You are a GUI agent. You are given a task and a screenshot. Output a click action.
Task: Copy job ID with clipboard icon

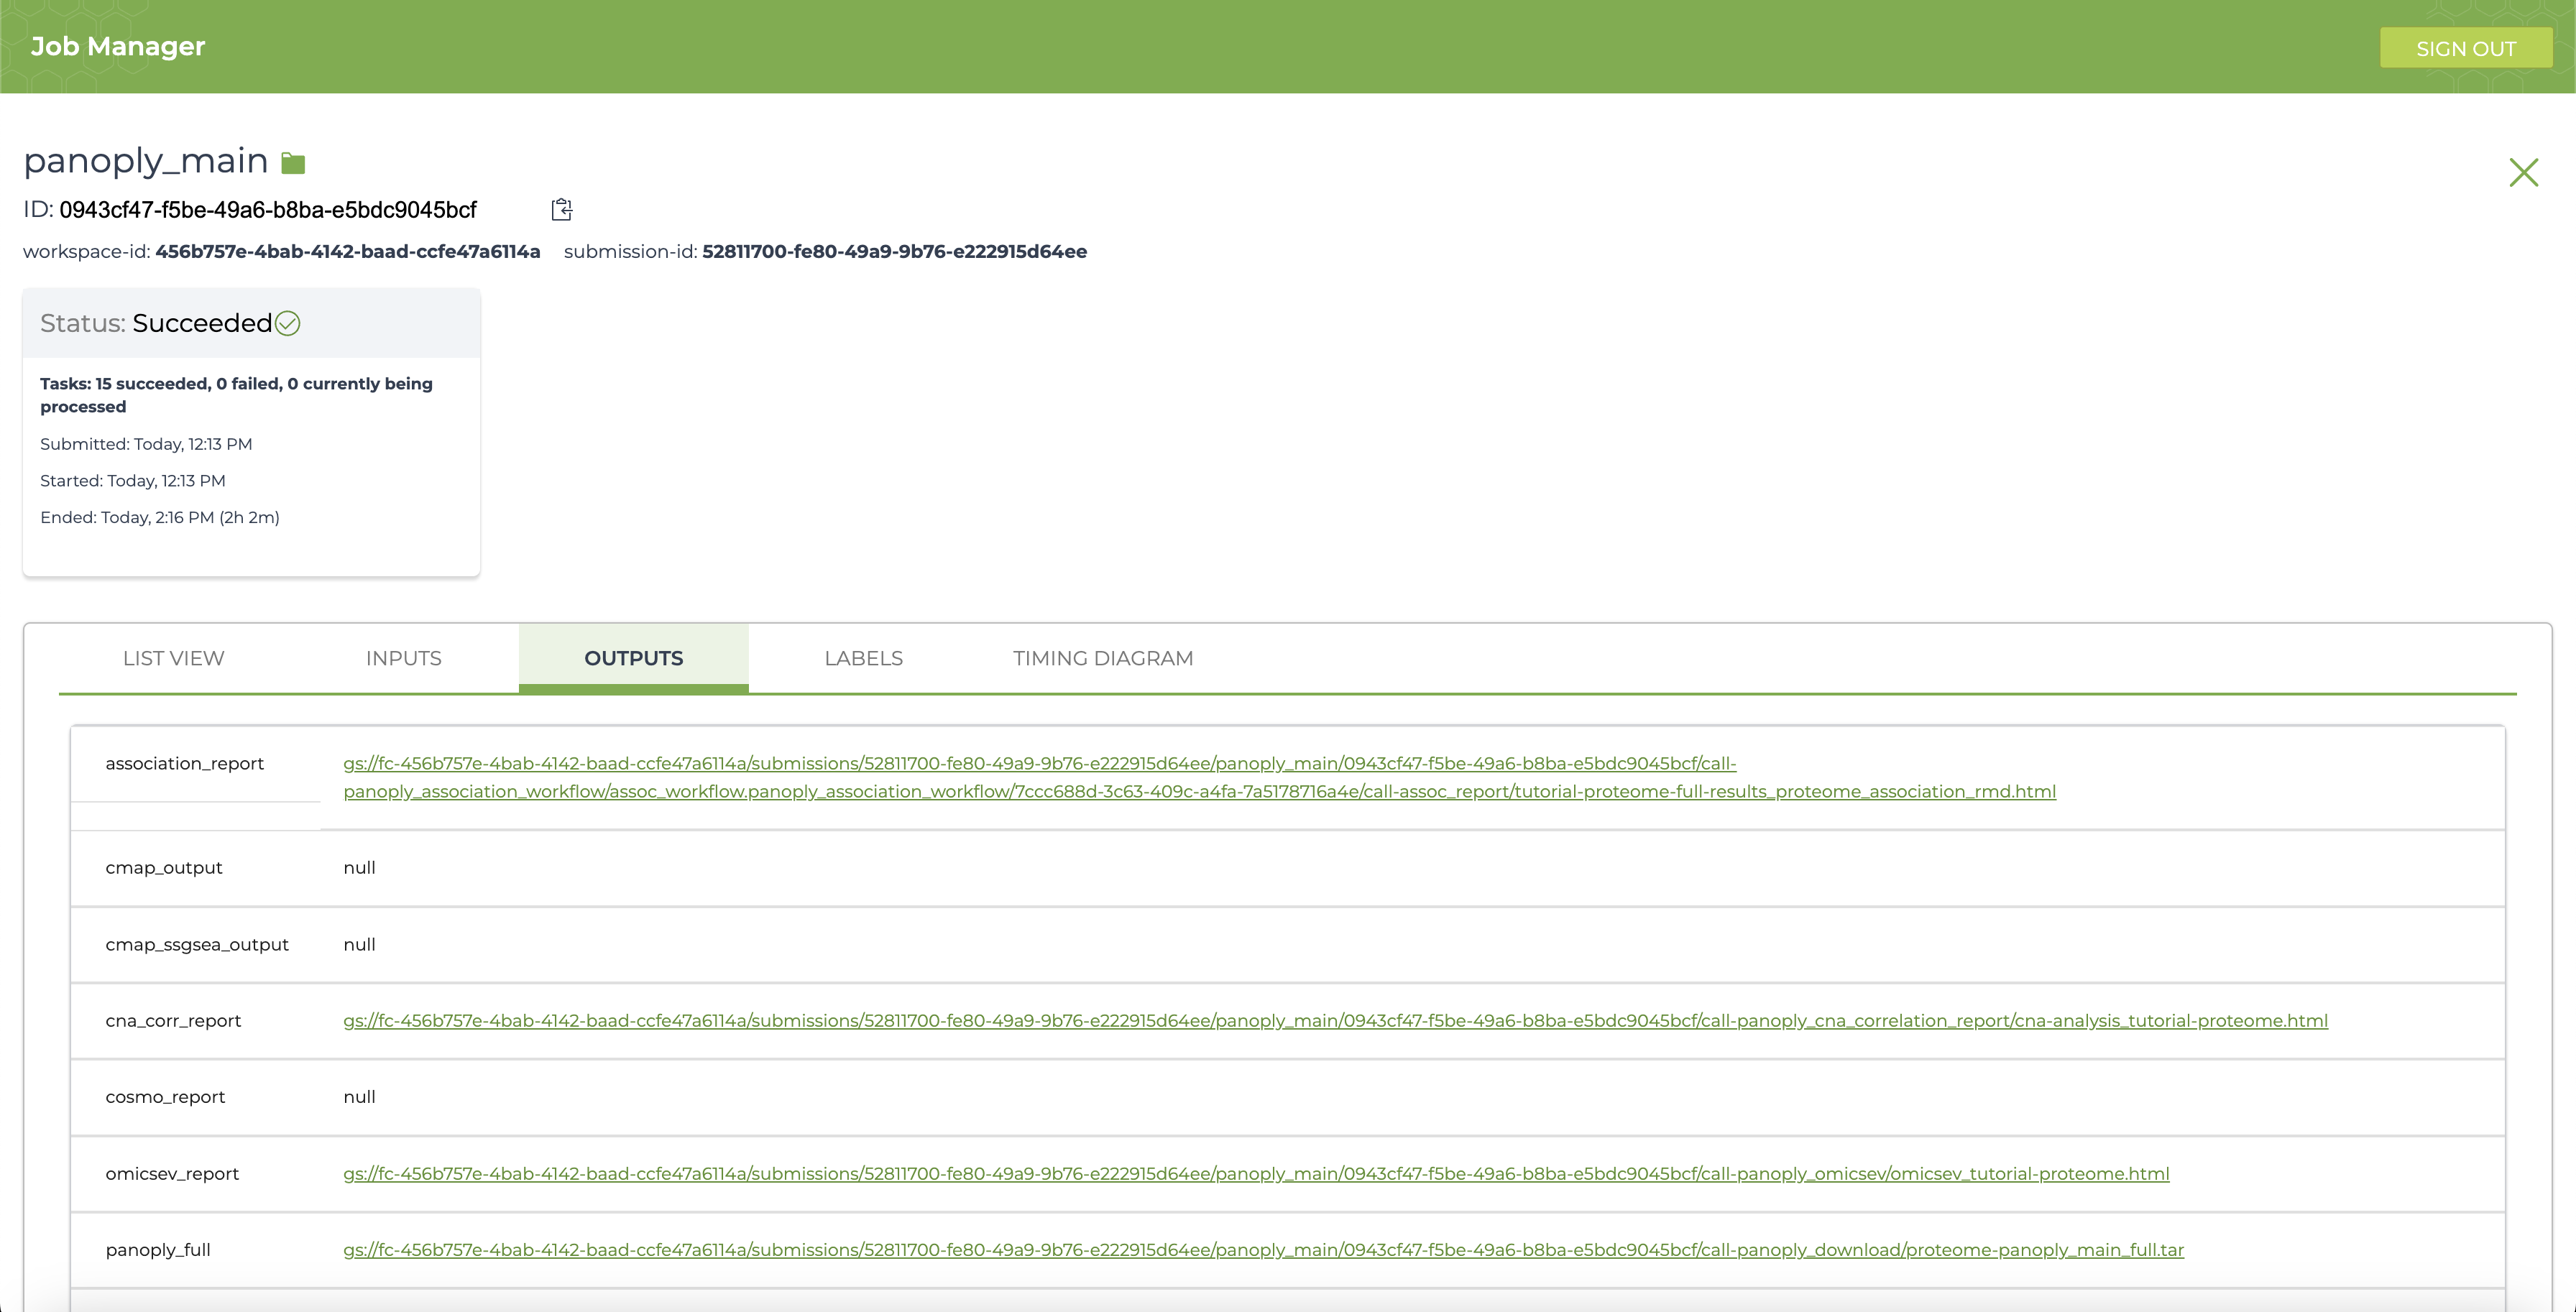pyautogui.click(x=562, y=209)
